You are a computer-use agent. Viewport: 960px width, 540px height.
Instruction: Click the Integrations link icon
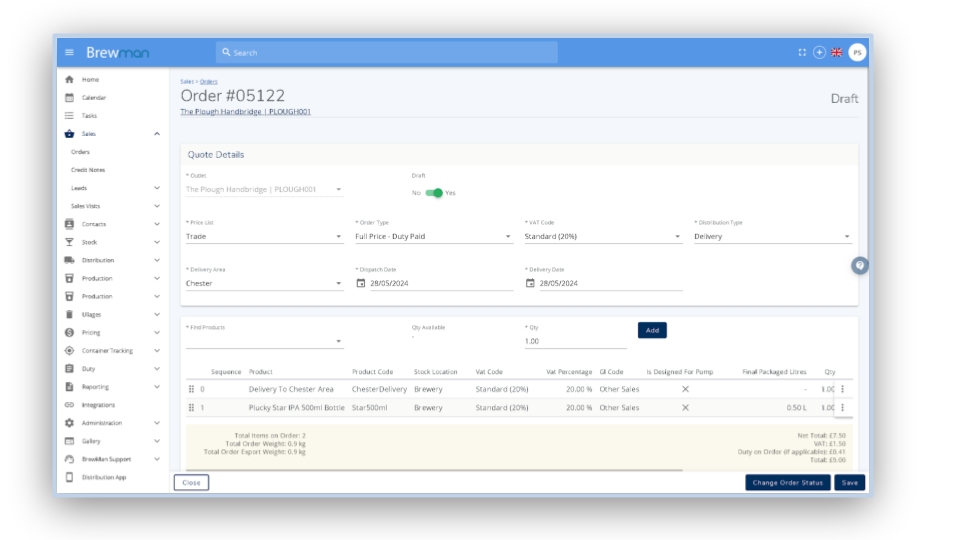(69, 405)
